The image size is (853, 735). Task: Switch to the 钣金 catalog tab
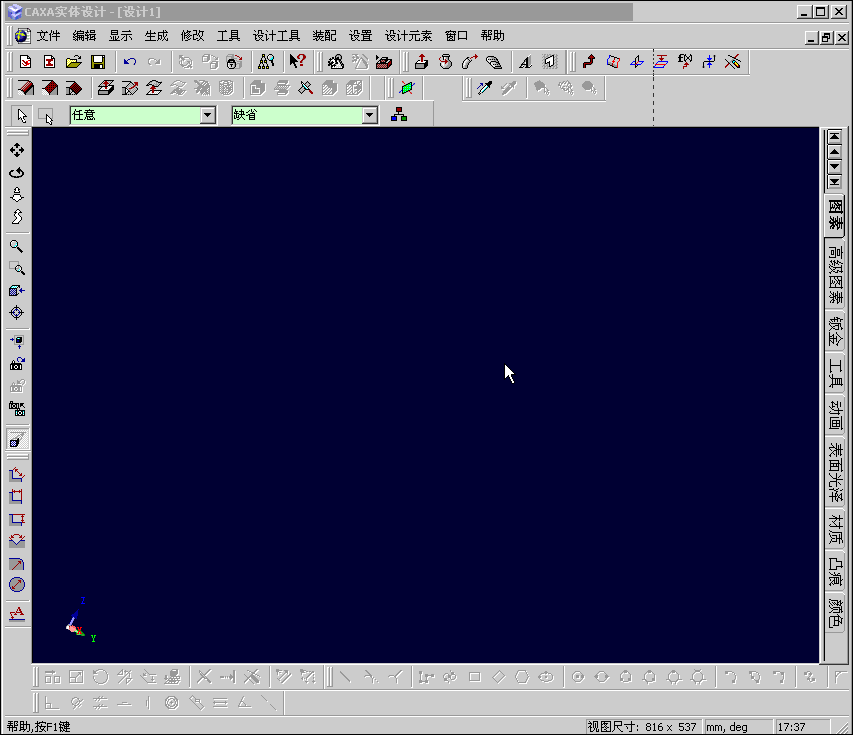(x=835, y=332)
